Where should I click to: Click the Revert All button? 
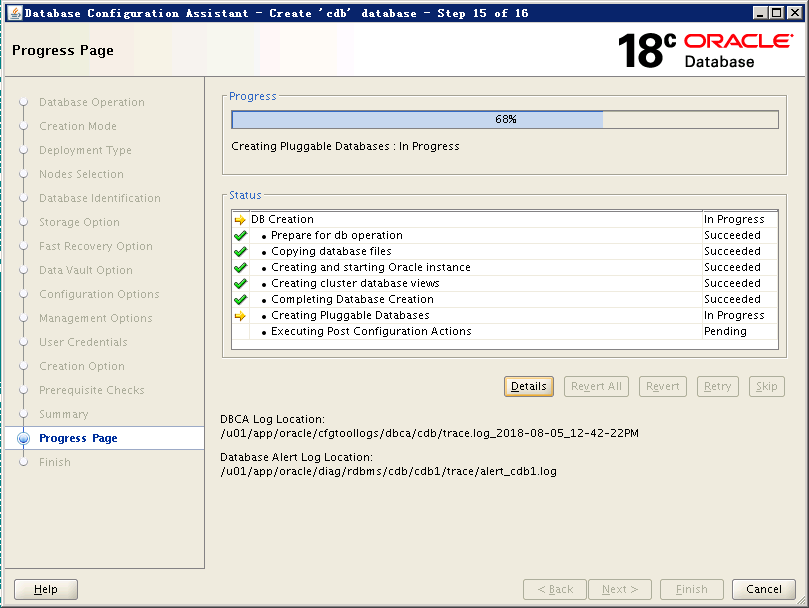(x=596, y=386)
